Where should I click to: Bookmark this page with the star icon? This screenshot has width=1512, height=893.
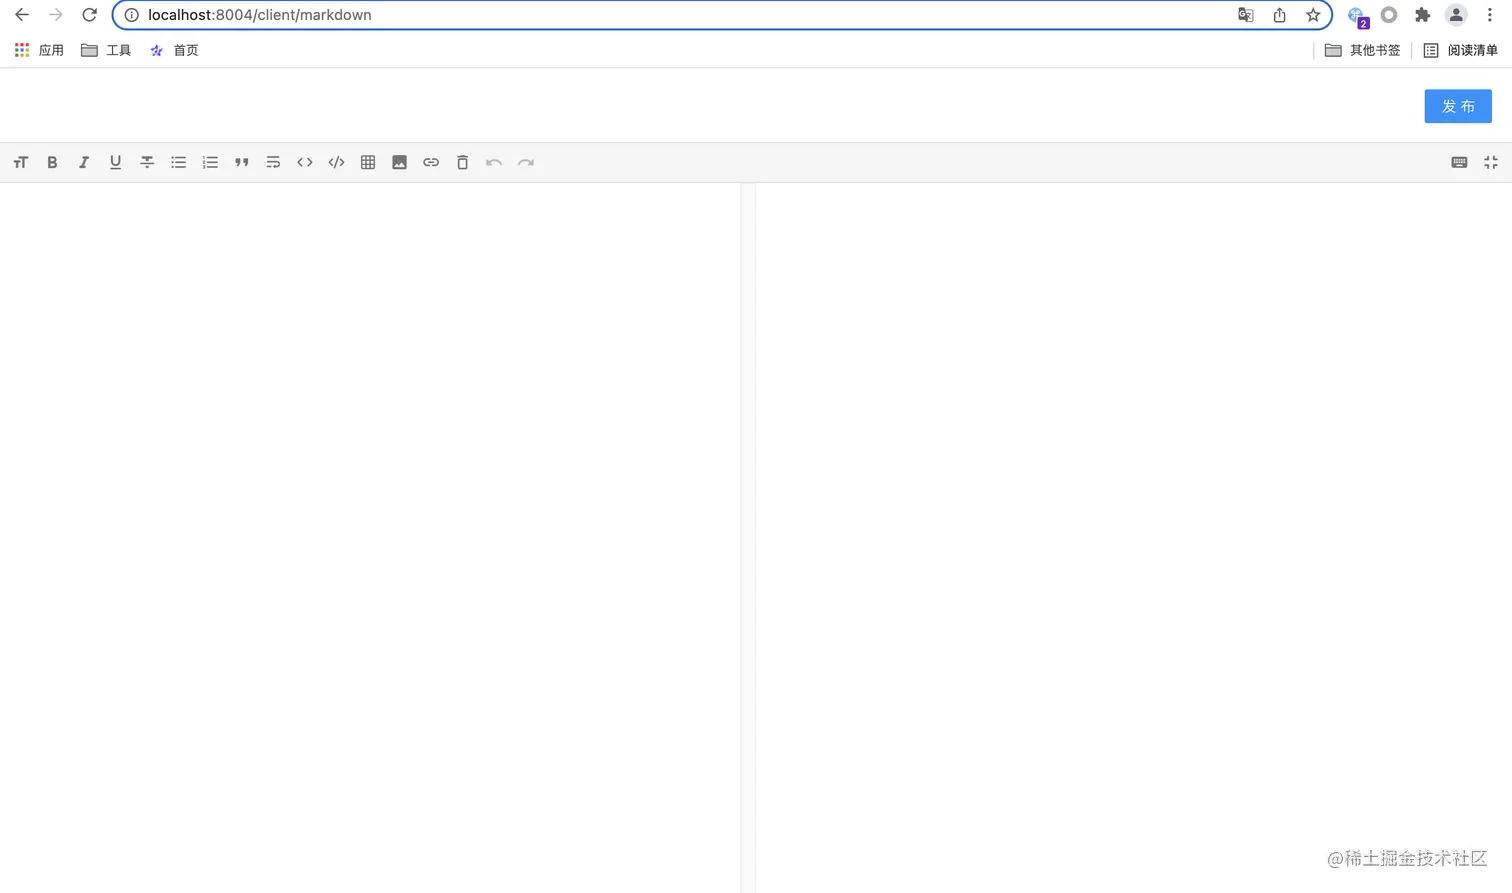click(1313, 15)
